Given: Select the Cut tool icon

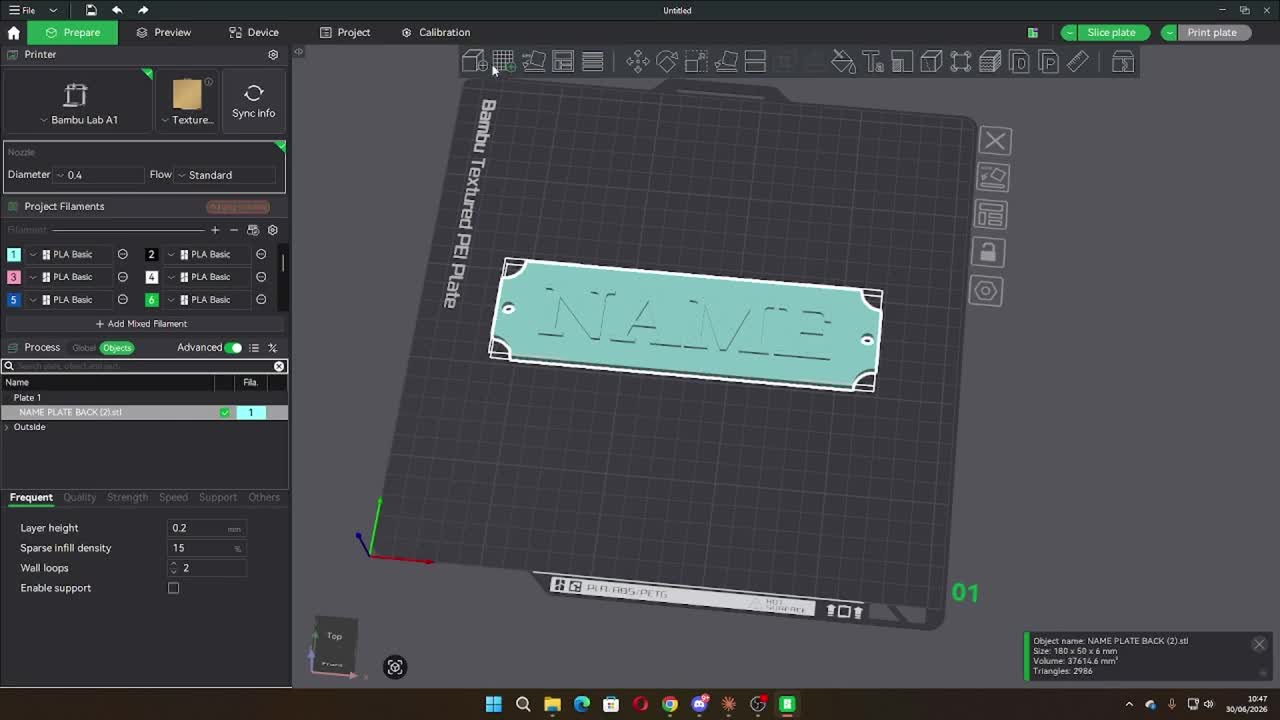Looking at the screenshot, I should (755, 62).
